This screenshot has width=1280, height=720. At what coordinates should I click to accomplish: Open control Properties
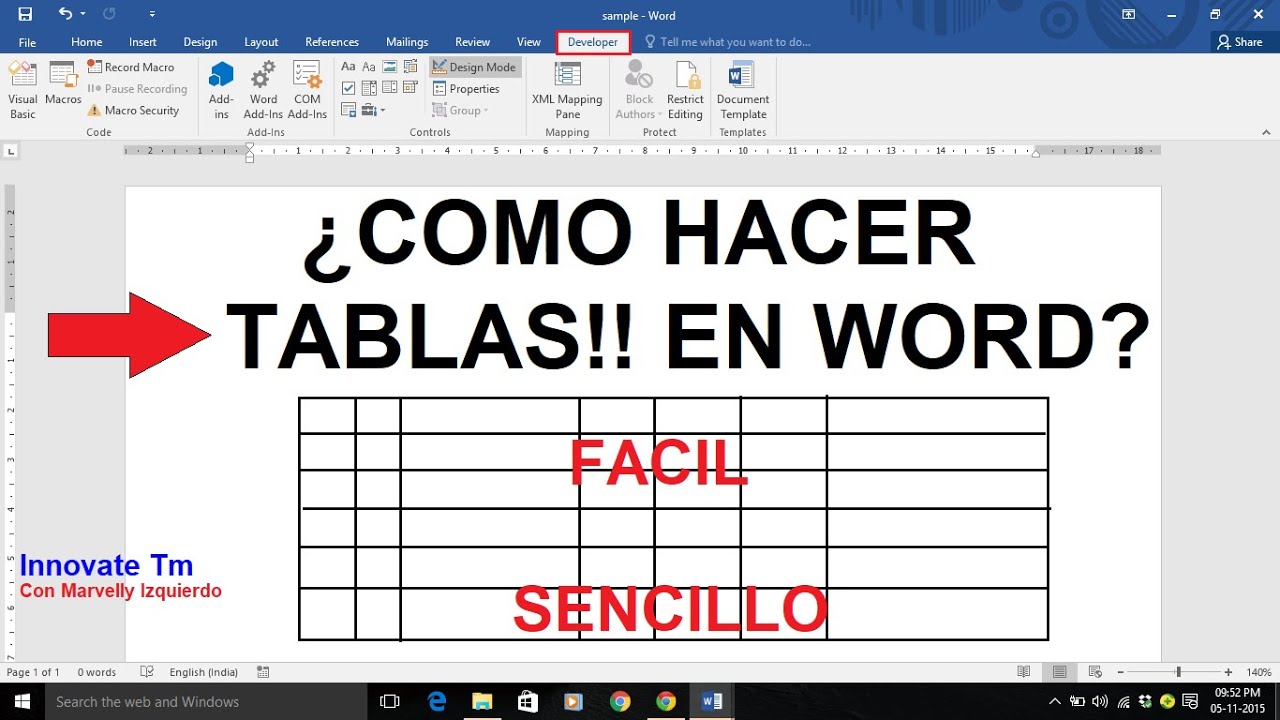[467, 89]
